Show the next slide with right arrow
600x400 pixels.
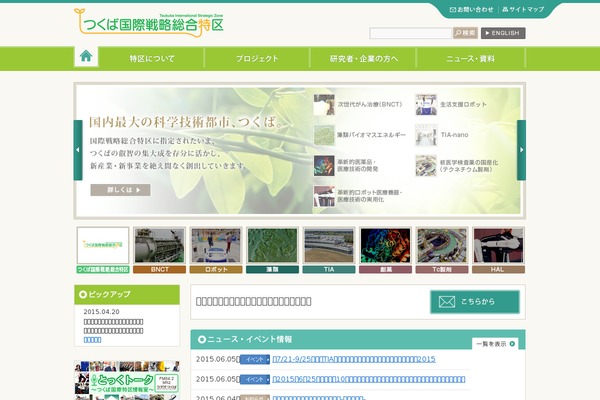click(521, 150)
